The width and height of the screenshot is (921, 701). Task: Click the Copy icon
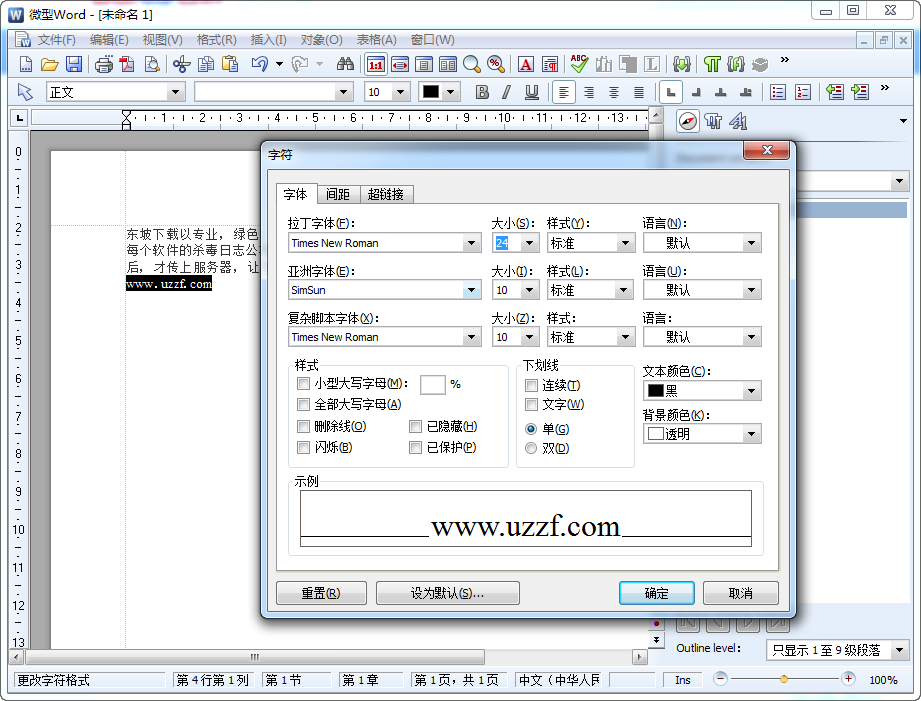206,64
